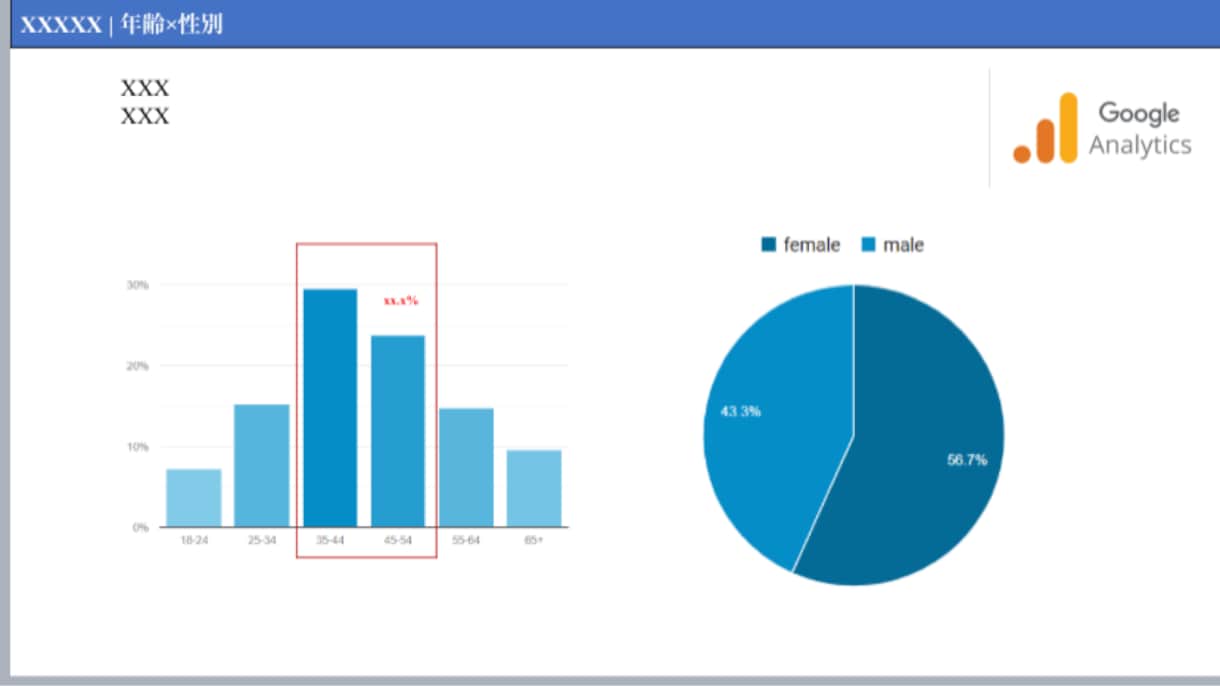The height and width of the screenshot is (686, 1220).
Task: Click the "65+" x-axis label
Action: pyautogui.click(x=534, y=540)
